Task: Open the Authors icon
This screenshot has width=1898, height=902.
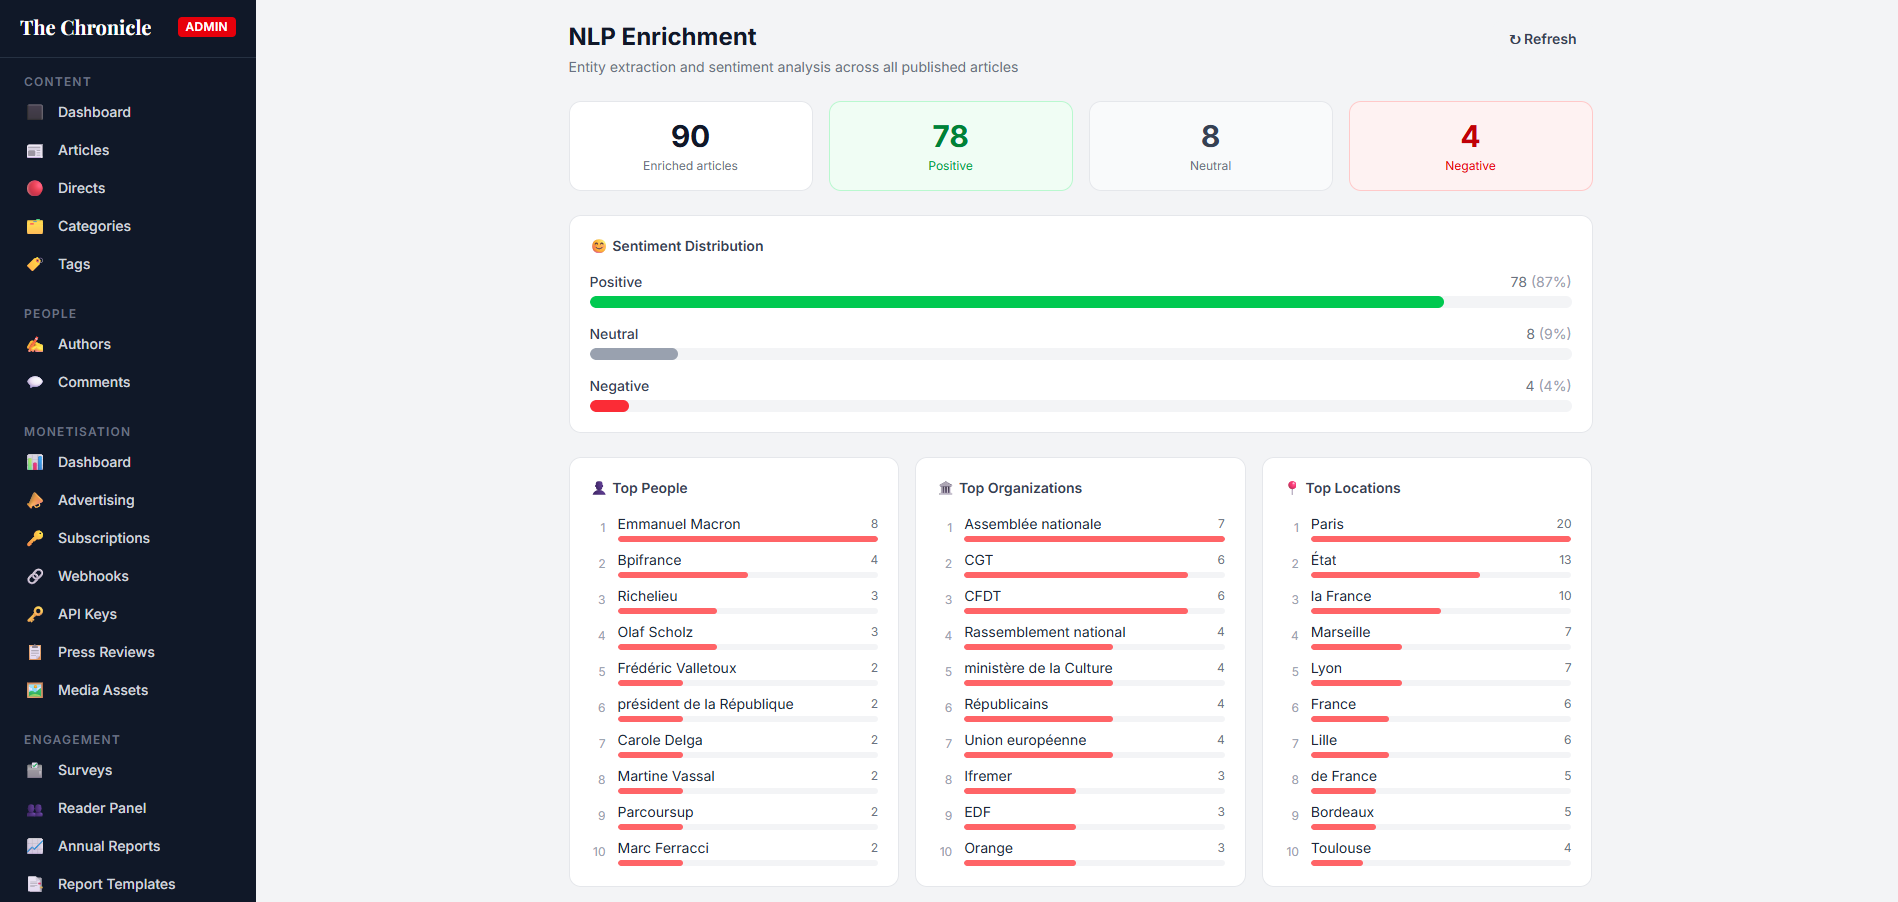Action: pyautogui.click(x=35, y=344)
